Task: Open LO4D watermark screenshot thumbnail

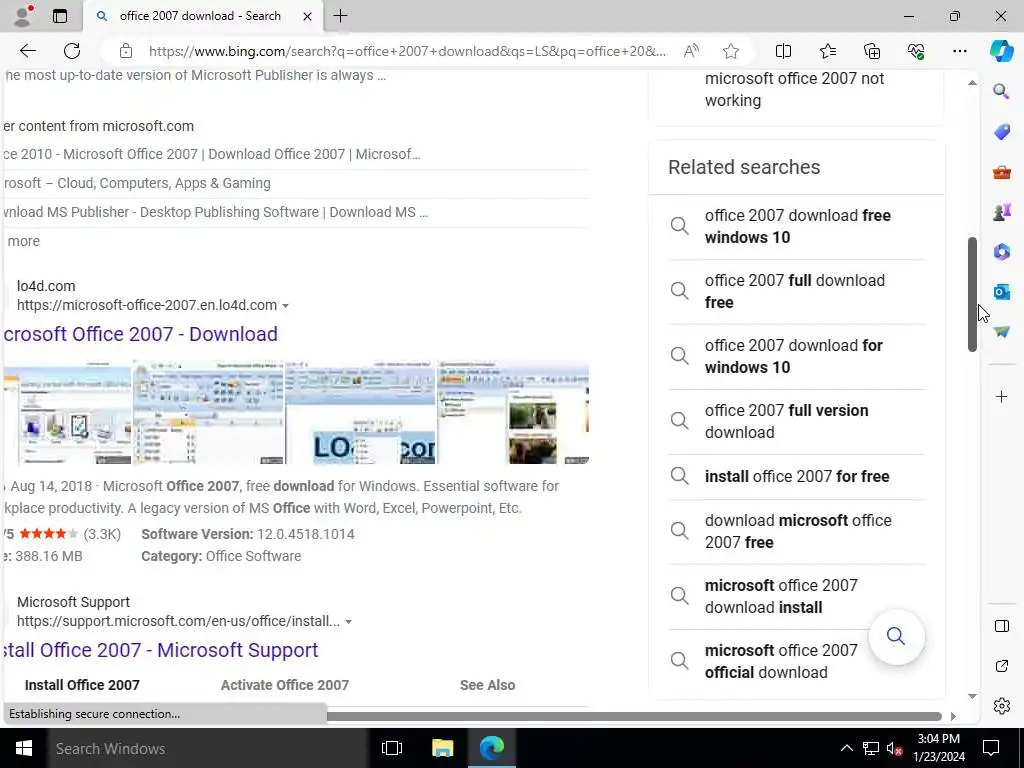Action: click(x=360, y=412)
